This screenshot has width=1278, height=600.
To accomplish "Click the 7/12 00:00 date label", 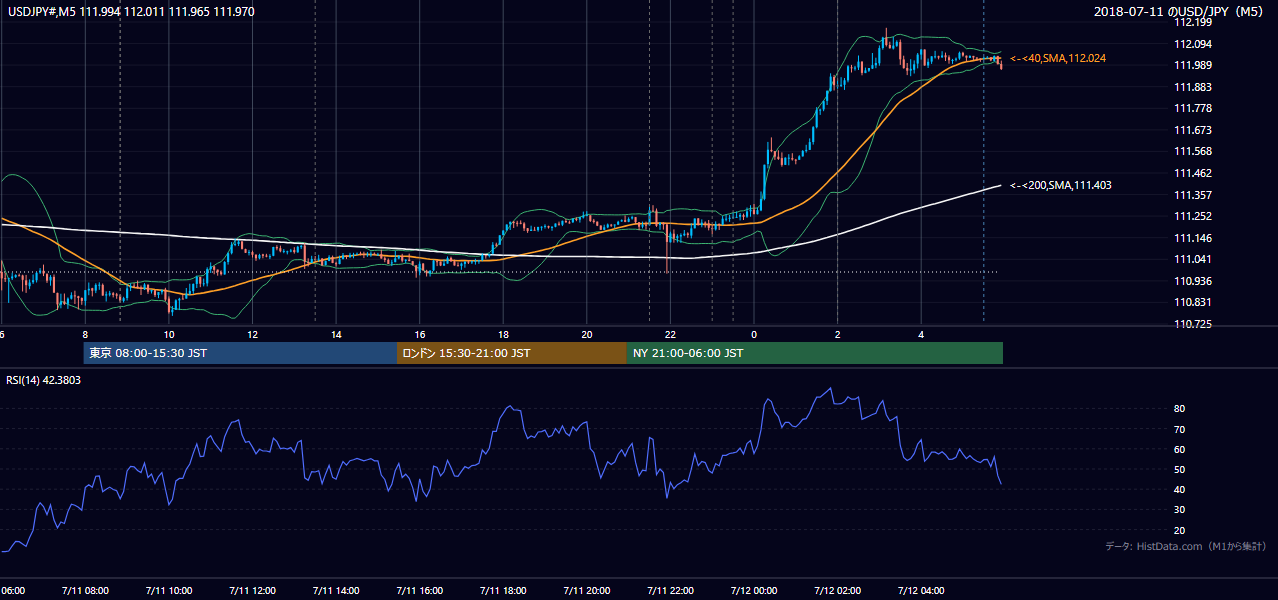I will pos(754,591).
